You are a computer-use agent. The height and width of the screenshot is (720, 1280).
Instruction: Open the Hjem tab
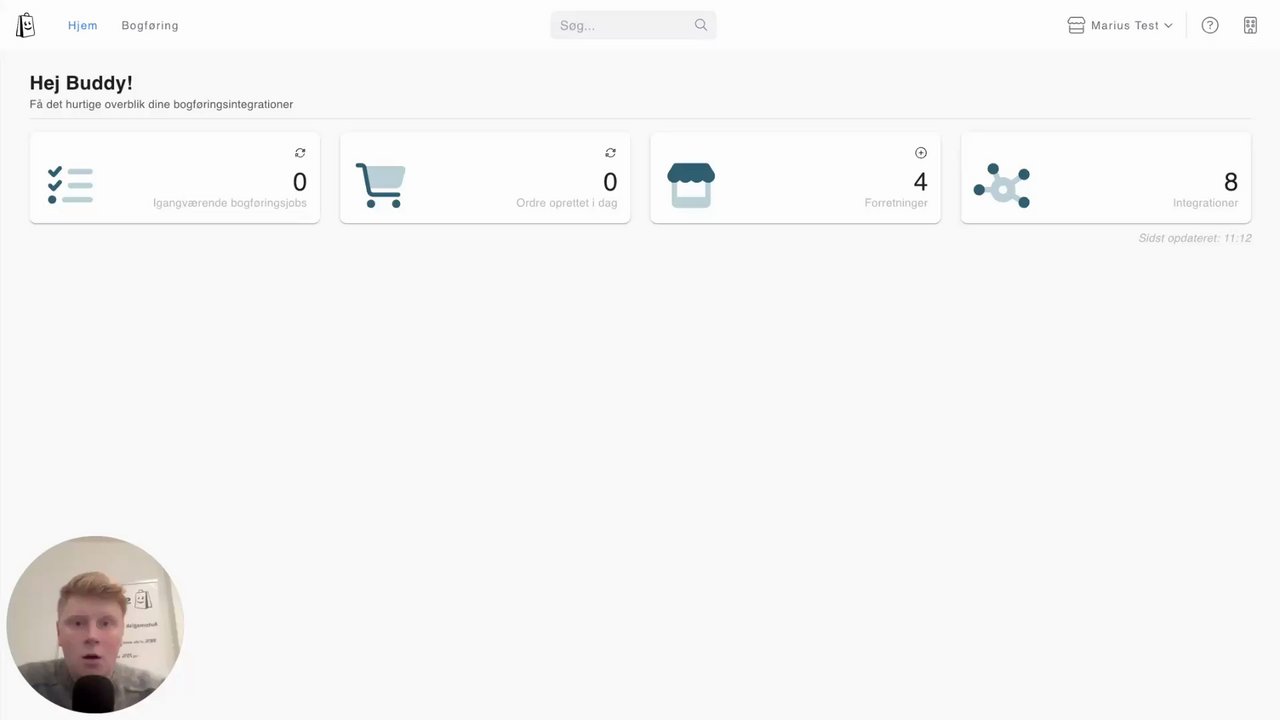click(83, 25)
